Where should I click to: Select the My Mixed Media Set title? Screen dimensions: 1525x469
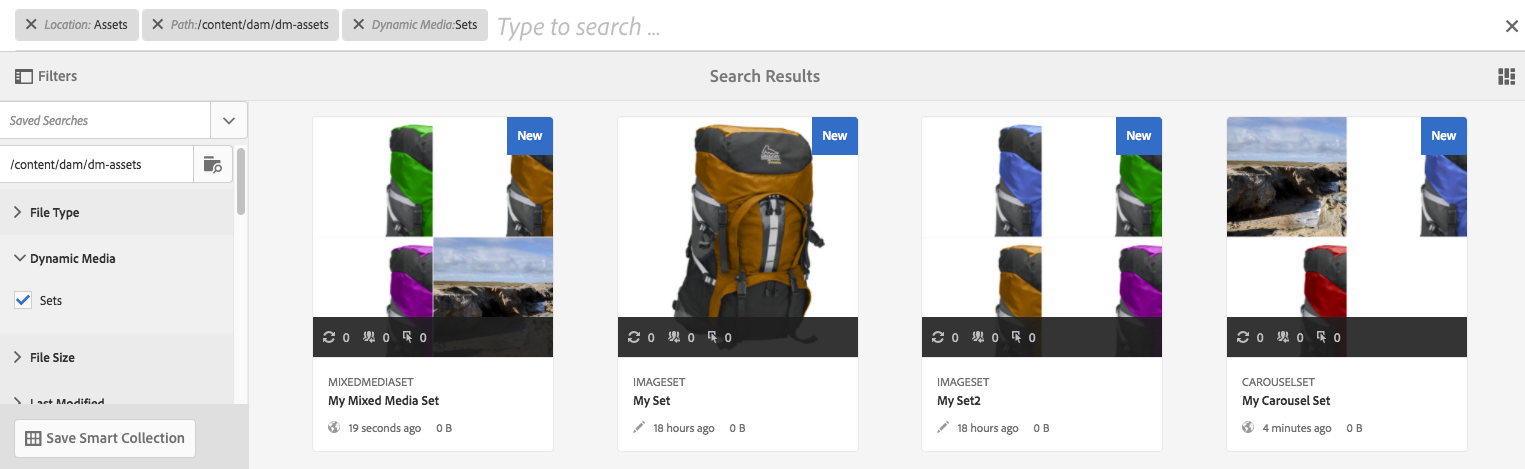click(384, 400)
